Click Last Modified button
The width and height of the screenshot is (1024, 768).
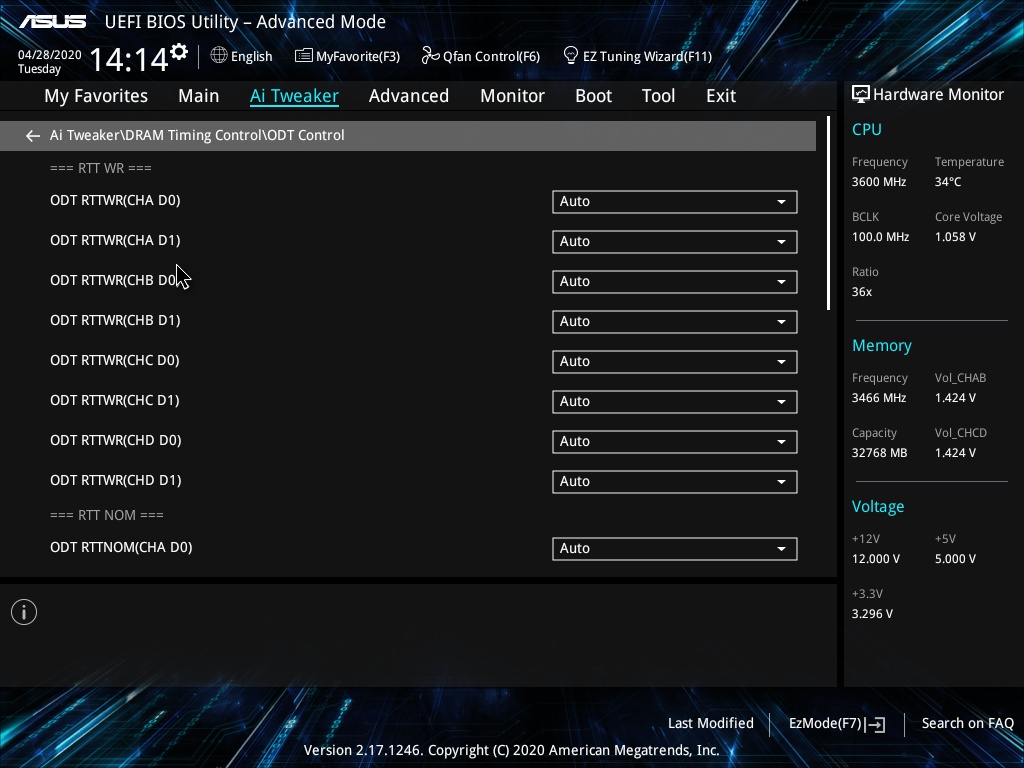711,724
